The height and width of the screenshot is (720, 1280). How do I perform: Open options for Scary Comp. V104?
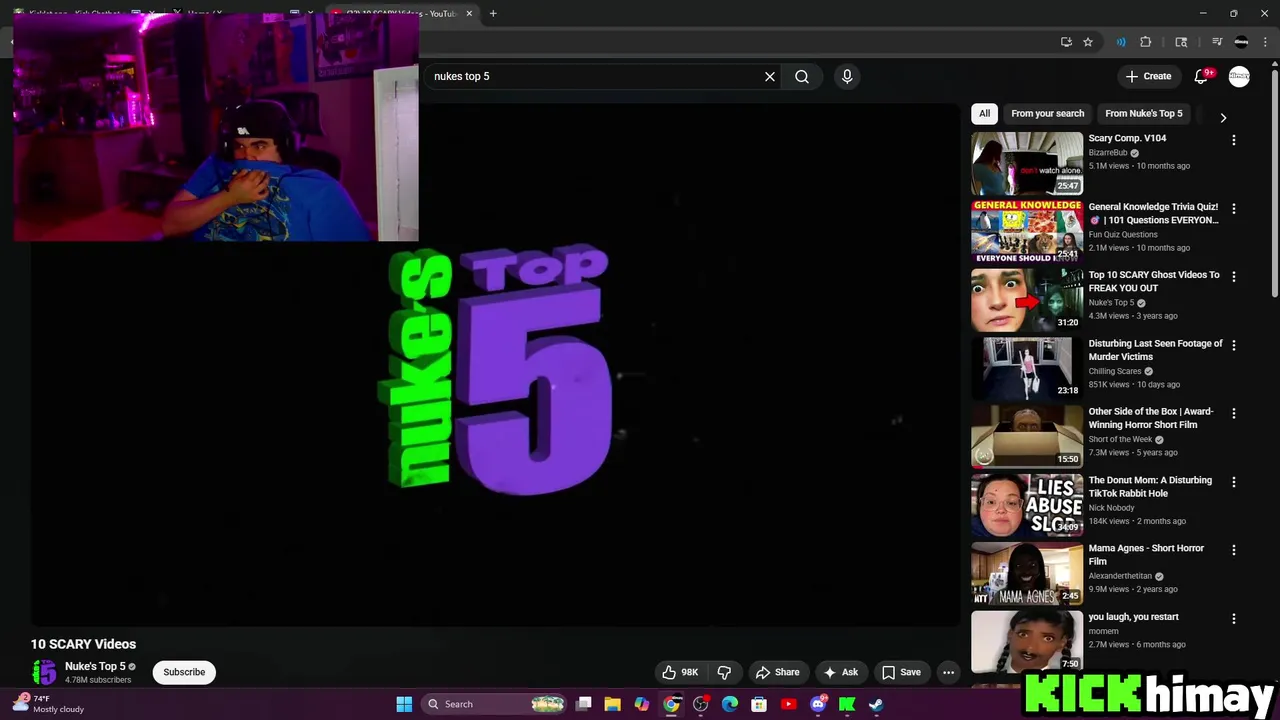click(1233, 140)
